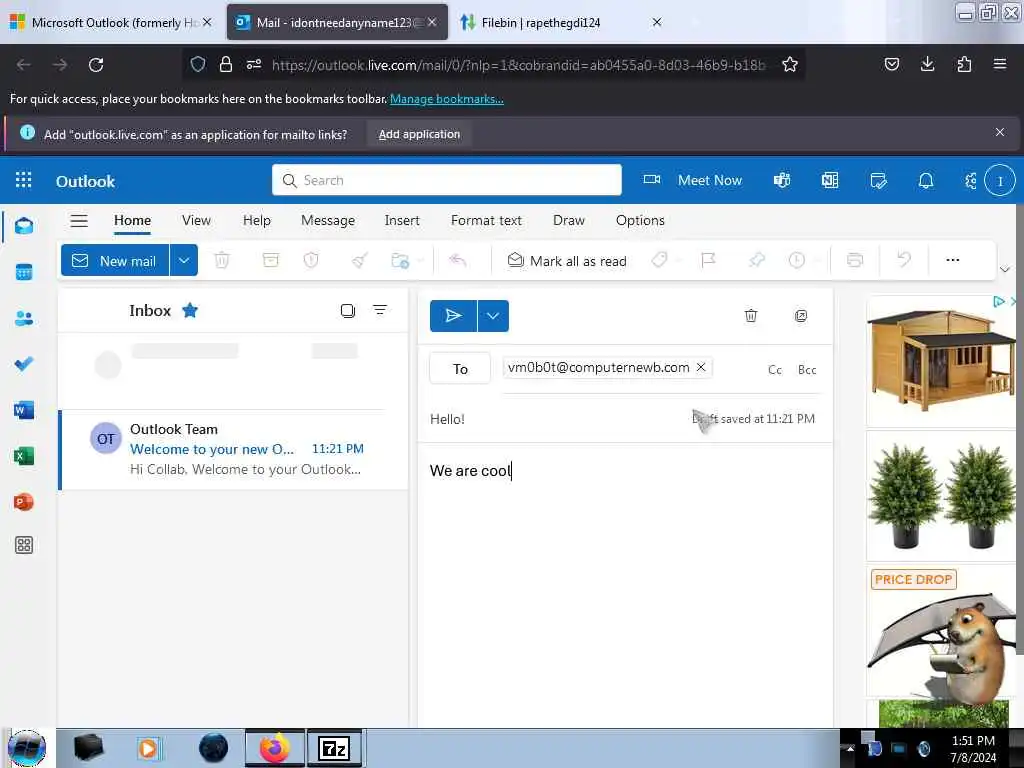
Task: Open the filter icon in the Inbox header
Action: tap(380, 310)
